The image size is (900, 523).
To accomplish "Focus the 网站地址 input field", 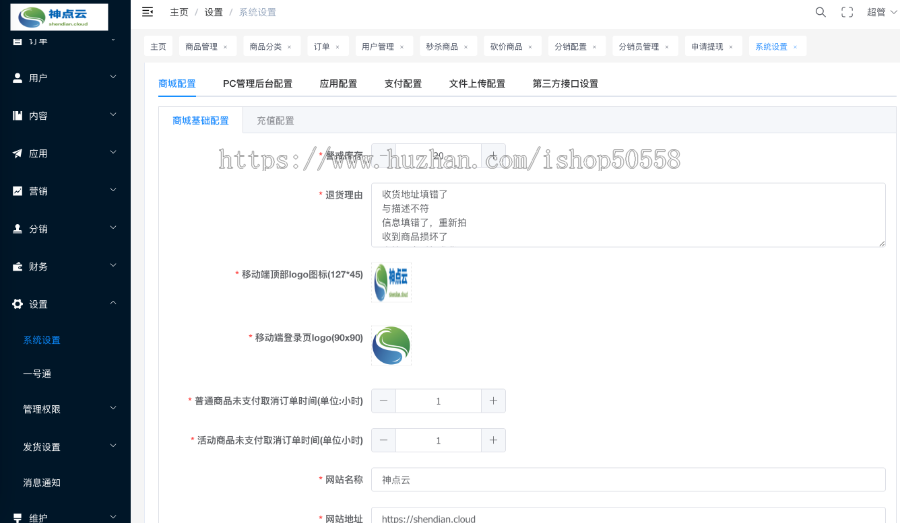I will point(629,515).
